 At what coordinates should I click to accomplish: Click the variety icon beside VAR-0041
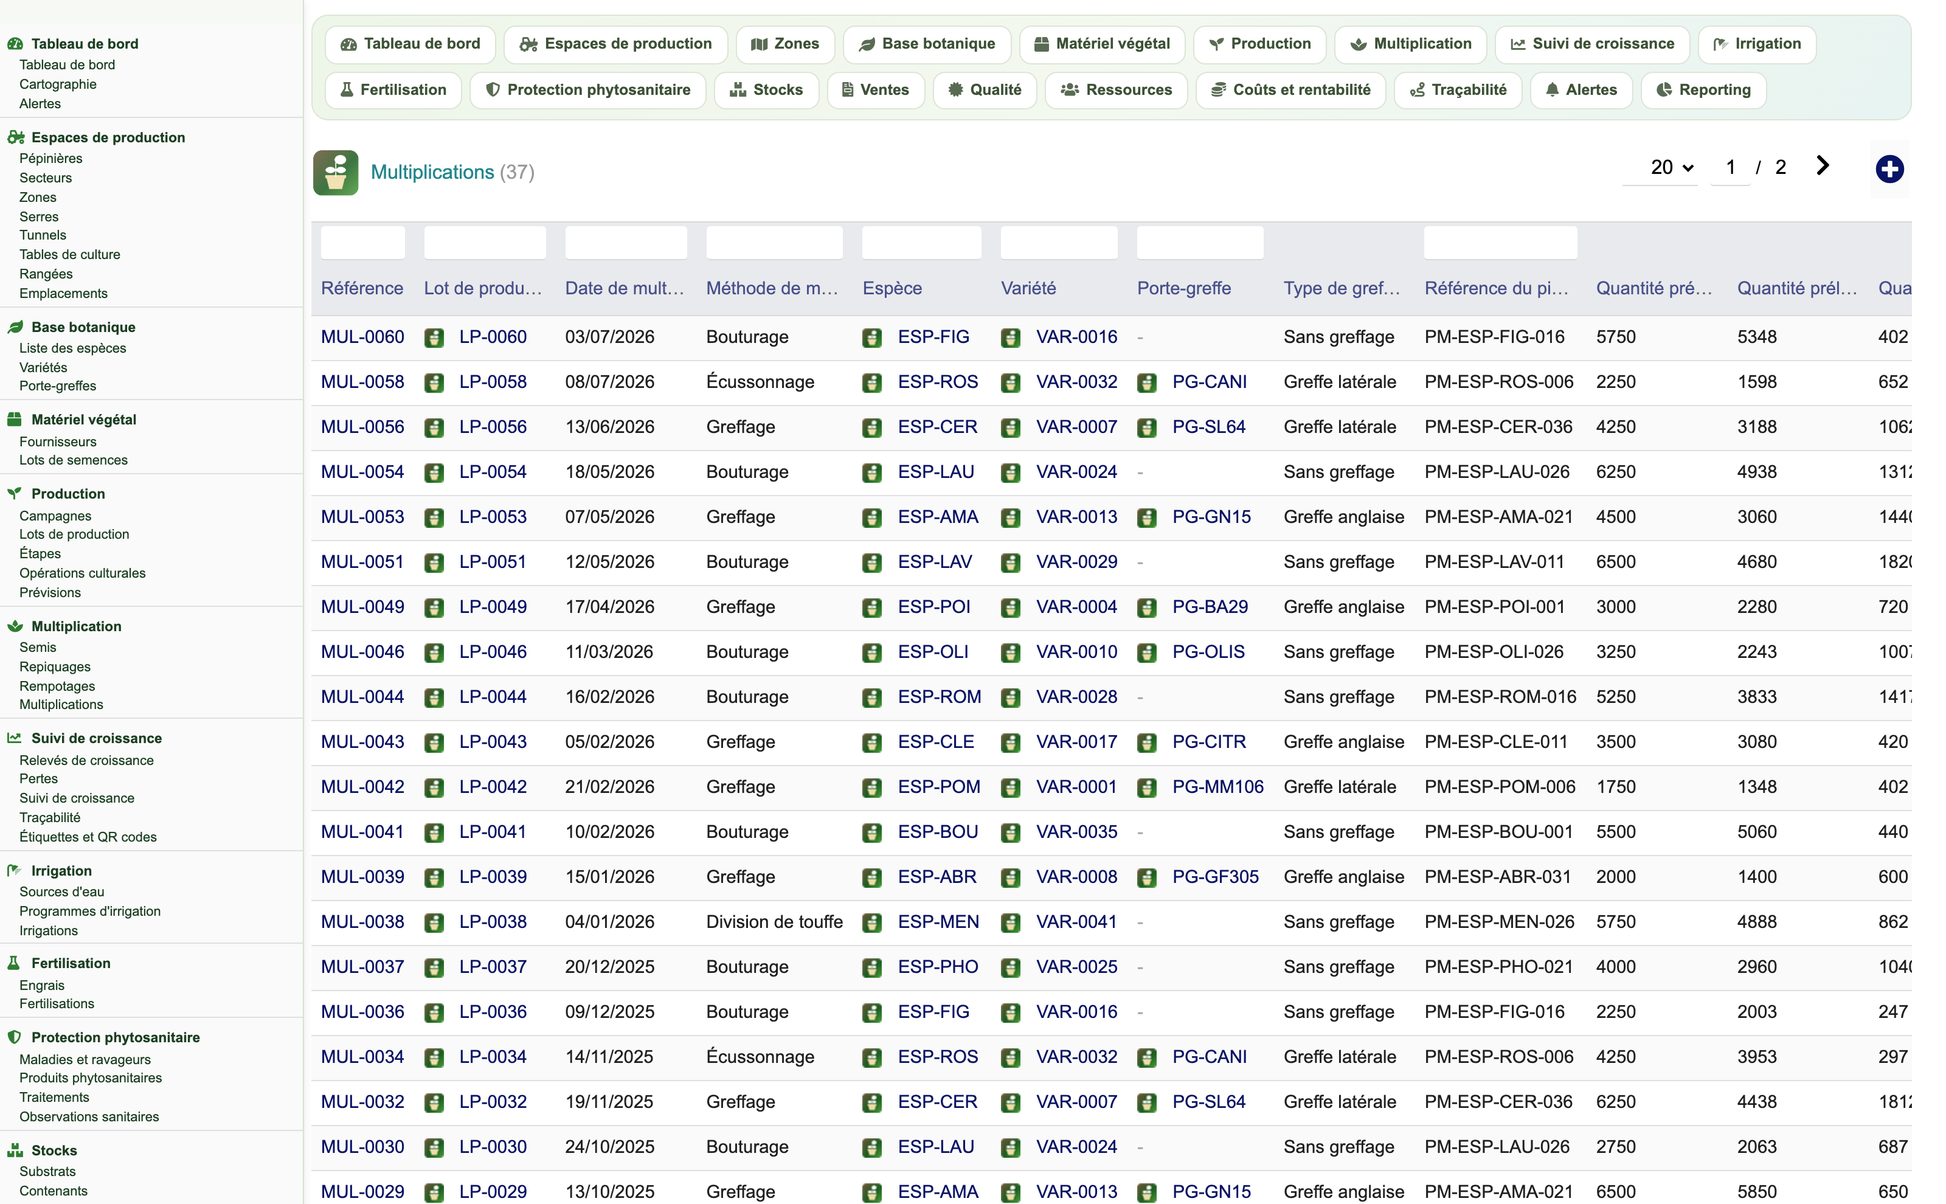(1011, 923)
